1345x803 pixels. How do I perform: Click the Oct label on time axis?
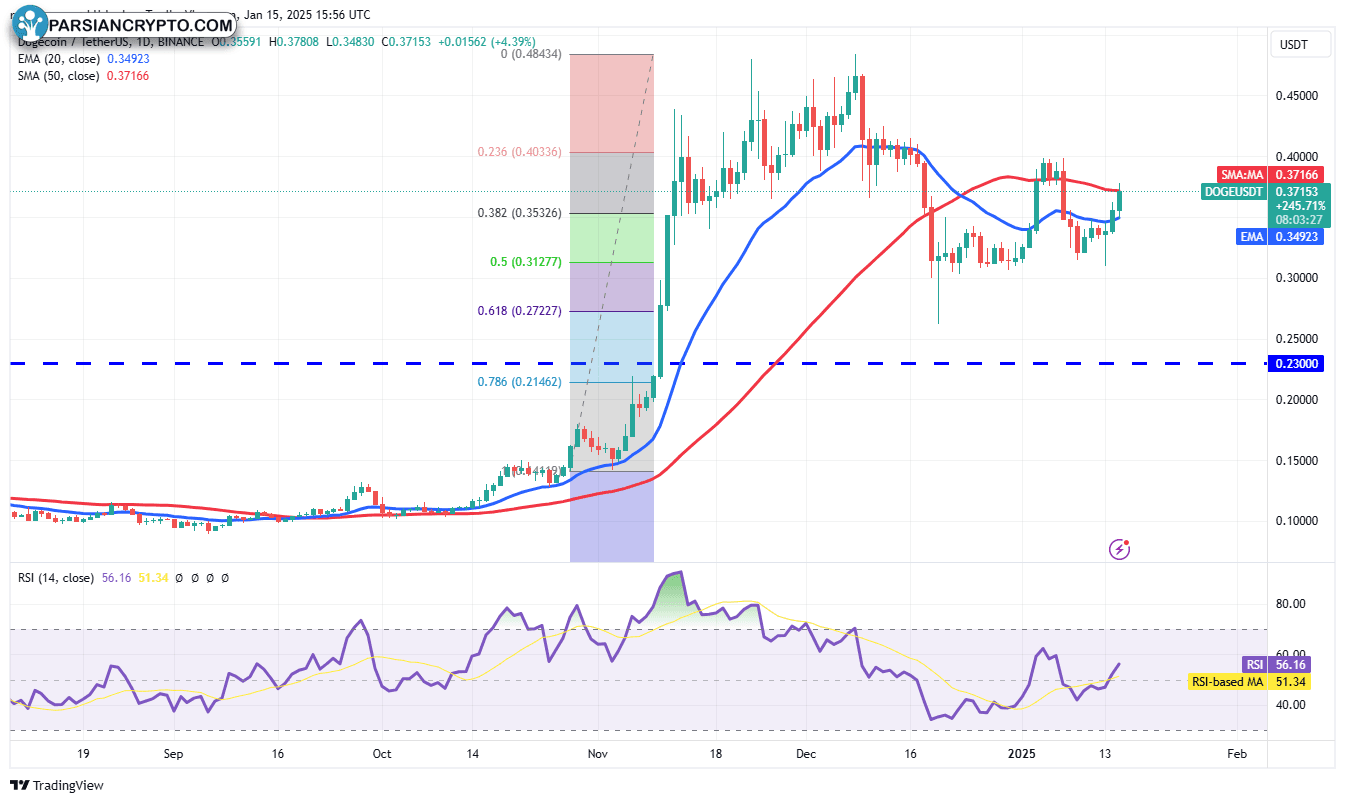381,754
